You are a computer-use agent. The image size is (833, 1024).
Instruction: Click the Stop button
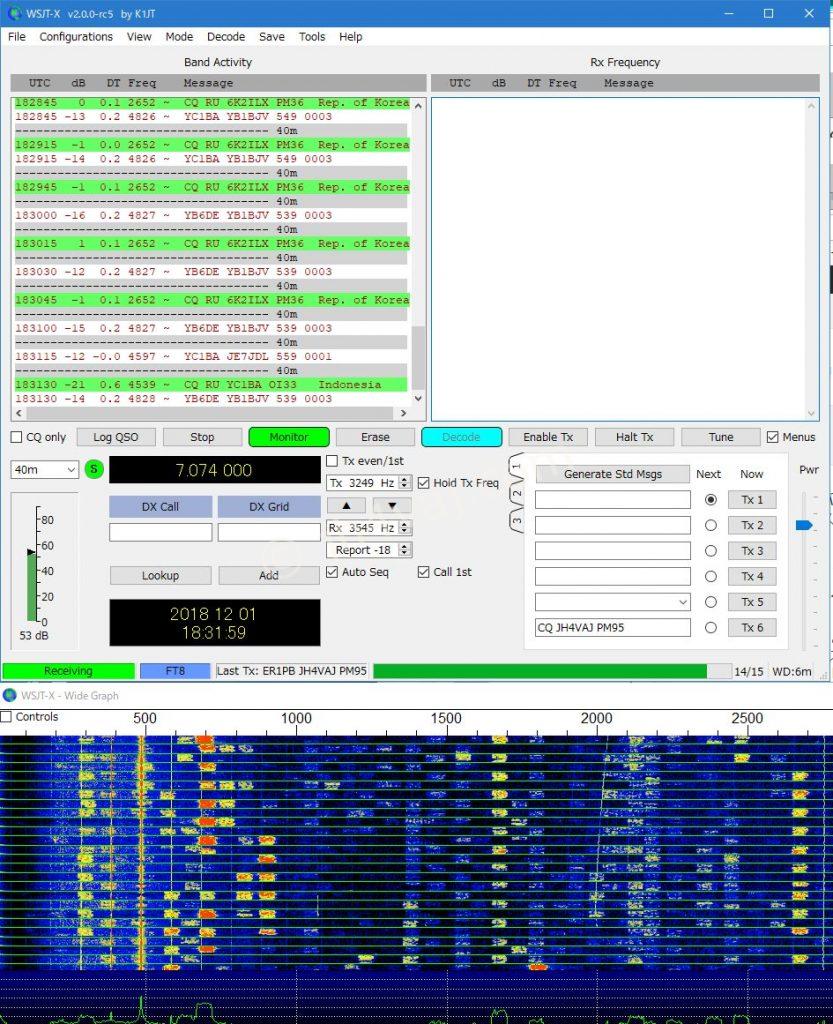click(202, 437)
